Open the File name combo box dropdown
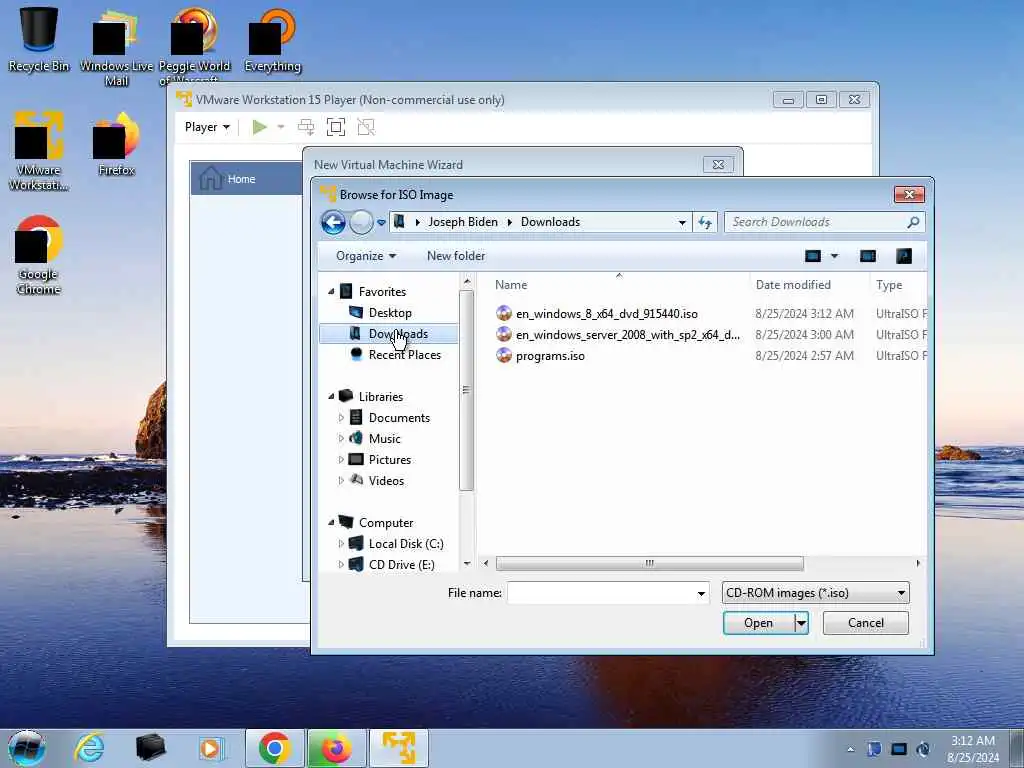 (x=701, y=594)
